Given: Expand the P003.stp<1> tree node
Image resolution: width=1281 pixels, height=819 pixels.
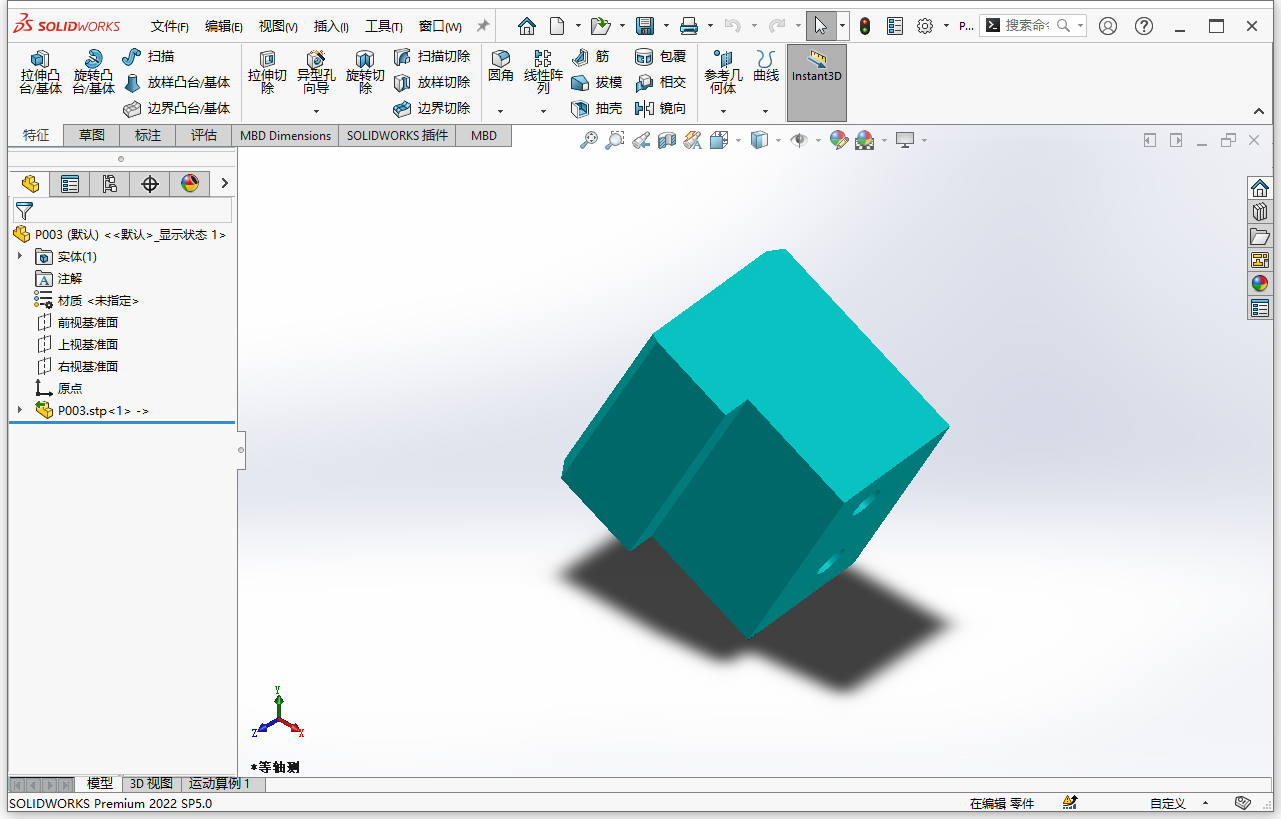Looking at the screenshot, I should (x=20, y=410).
